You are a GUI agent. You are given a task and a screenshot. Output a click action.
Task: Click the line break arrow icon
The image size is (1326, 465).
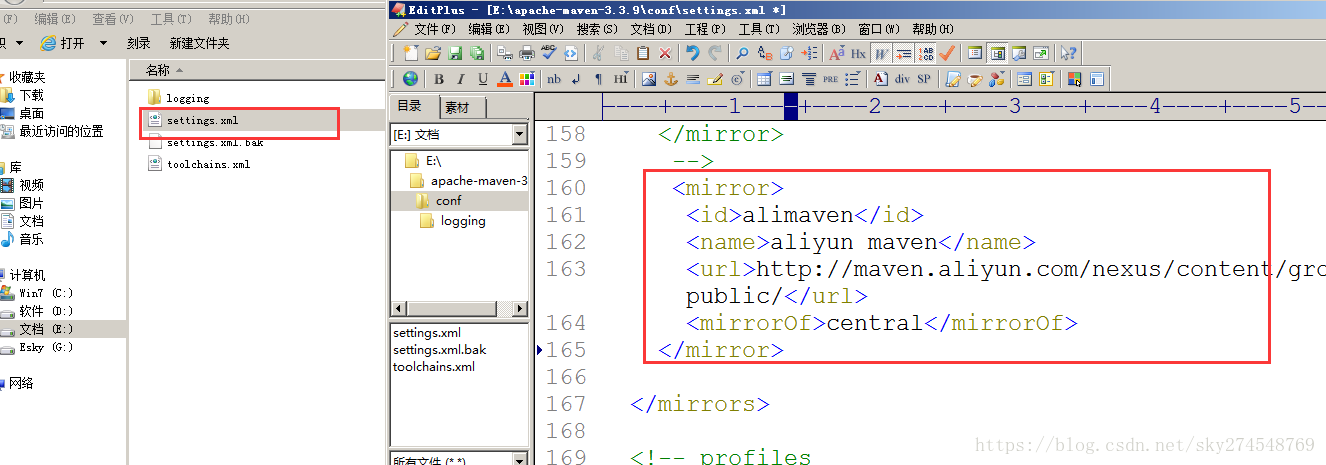pyautogui.click(x=576, y=79)
